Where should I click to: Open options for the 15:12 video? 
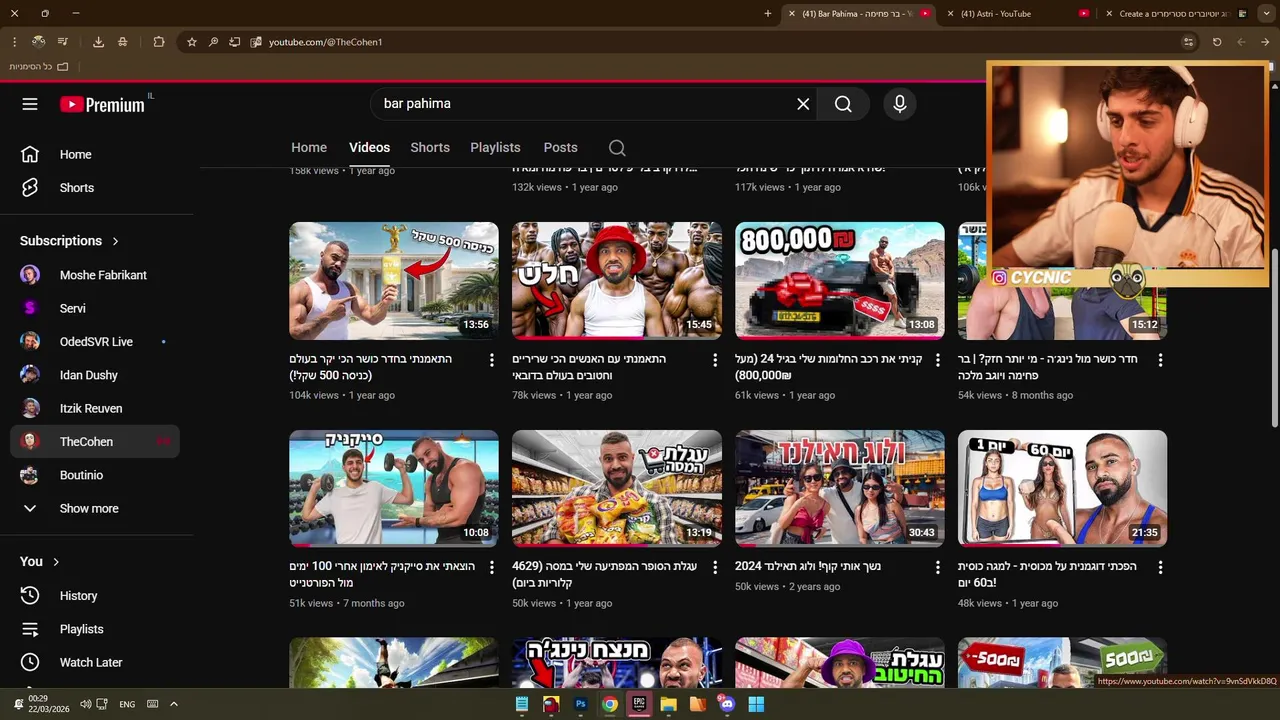point(1160,360)
